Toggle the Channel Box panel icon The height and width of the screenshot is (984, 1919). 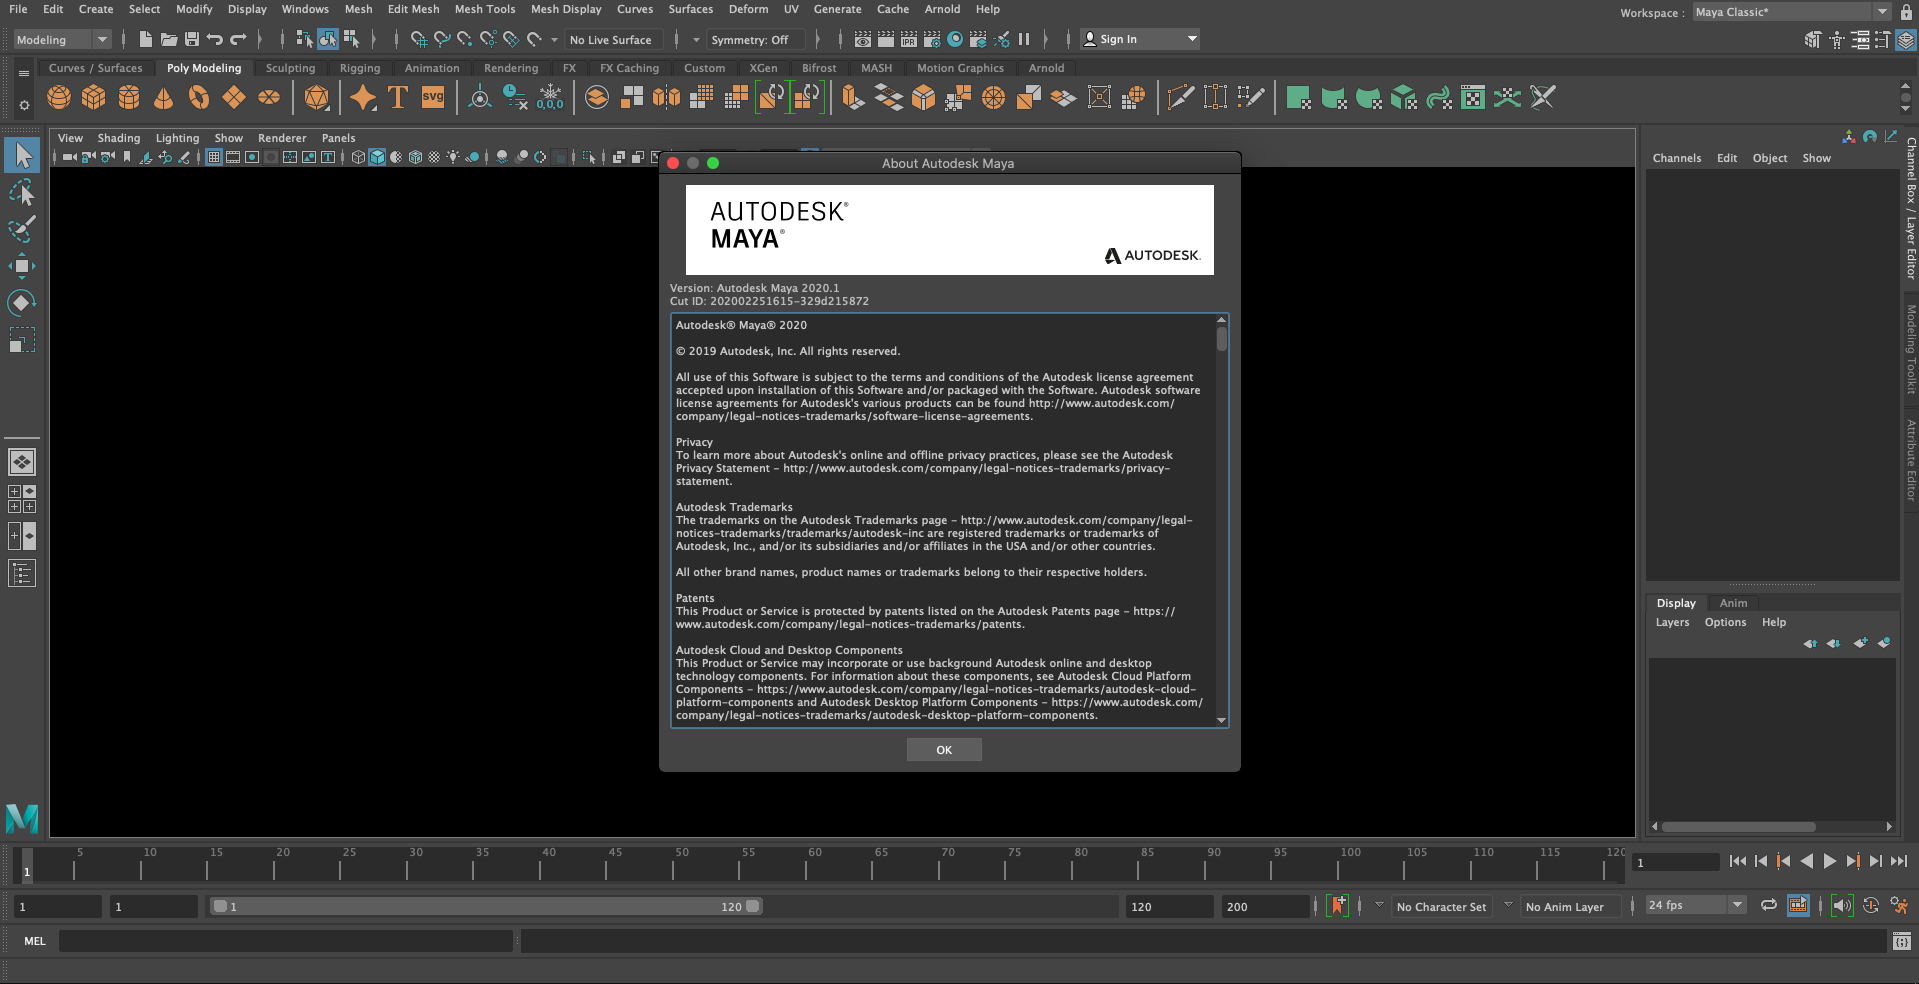1907,39
